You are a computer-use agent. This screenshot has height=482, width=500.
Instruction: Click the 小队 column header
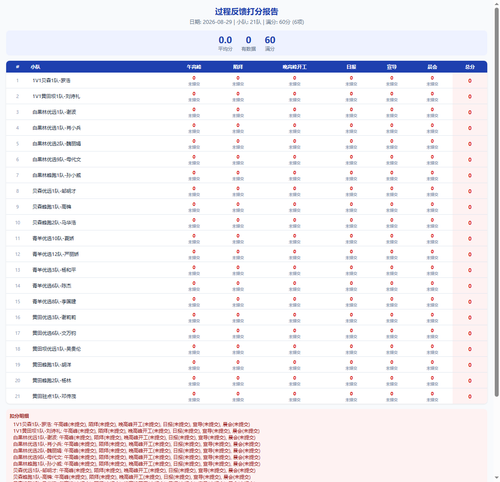[35, 67]
